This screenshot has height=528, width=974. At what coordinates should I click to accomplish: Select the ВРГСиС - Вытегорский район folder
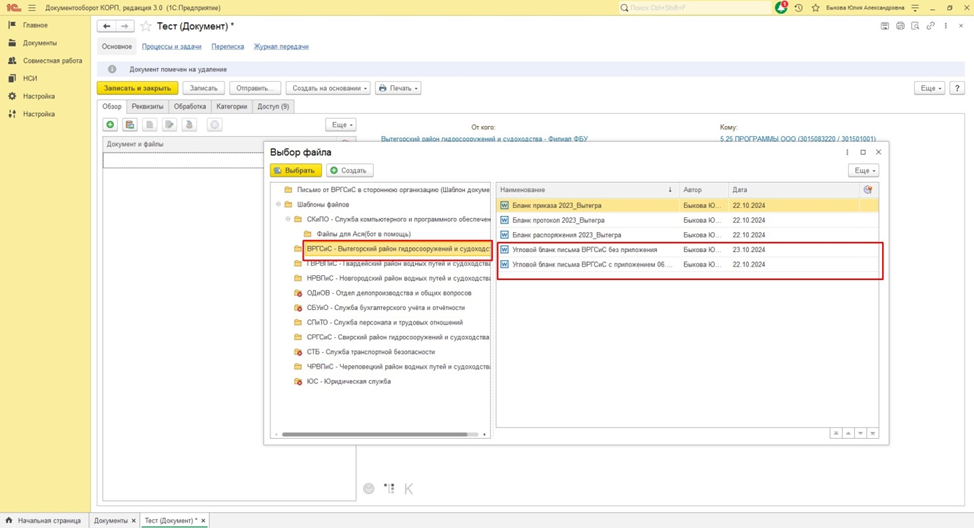(x=398, y=249)
